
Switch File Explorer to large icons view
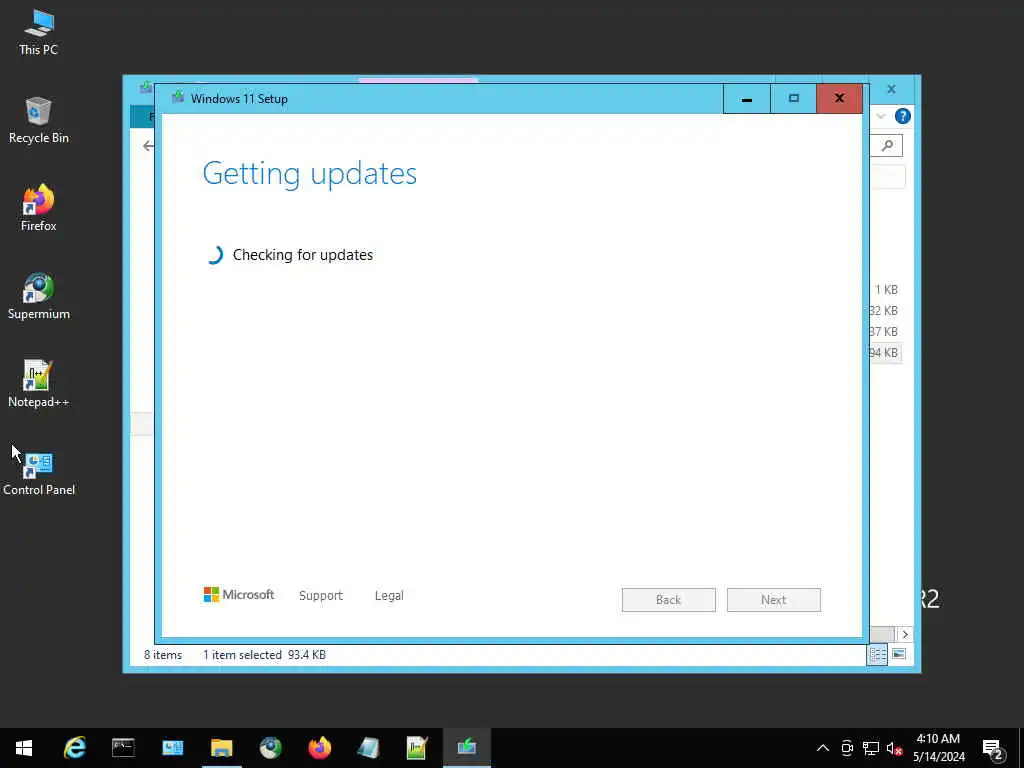coord(899,654)
